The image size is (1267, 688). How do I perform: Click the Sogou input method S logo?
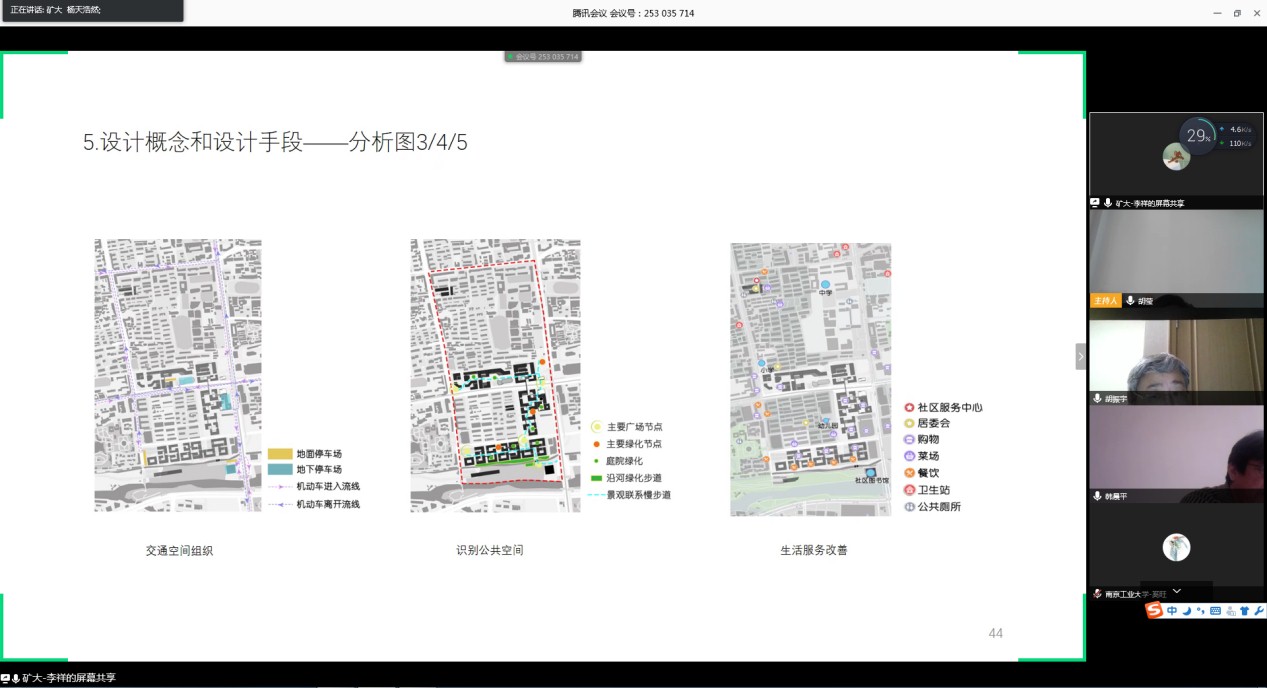(1155, 610)
